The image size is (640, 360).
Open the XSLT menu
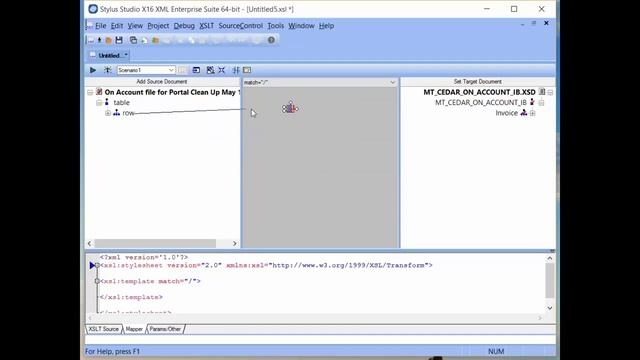(207, 26)
